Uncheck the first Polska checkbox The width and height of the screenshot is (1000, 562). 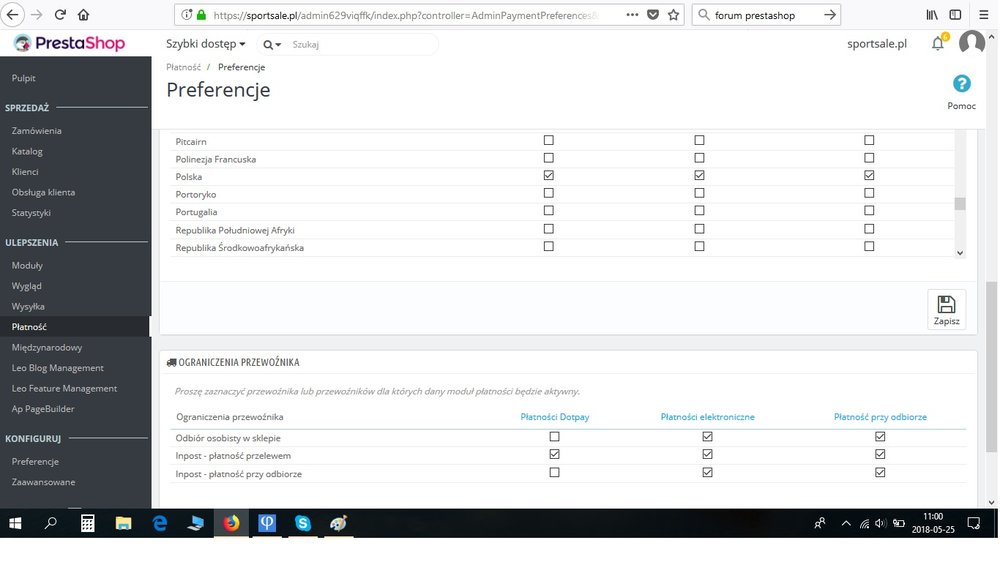click(548, 175)
